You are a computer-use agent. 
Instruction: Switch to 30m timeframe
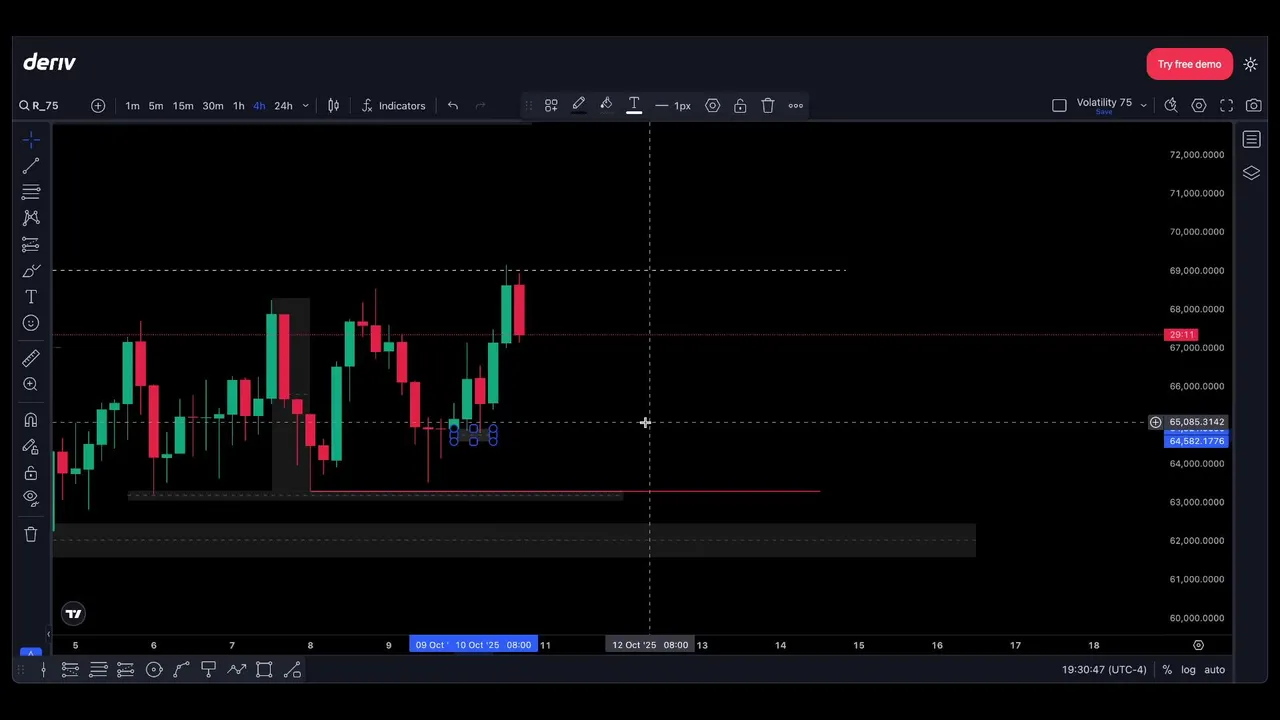point(213,106)
